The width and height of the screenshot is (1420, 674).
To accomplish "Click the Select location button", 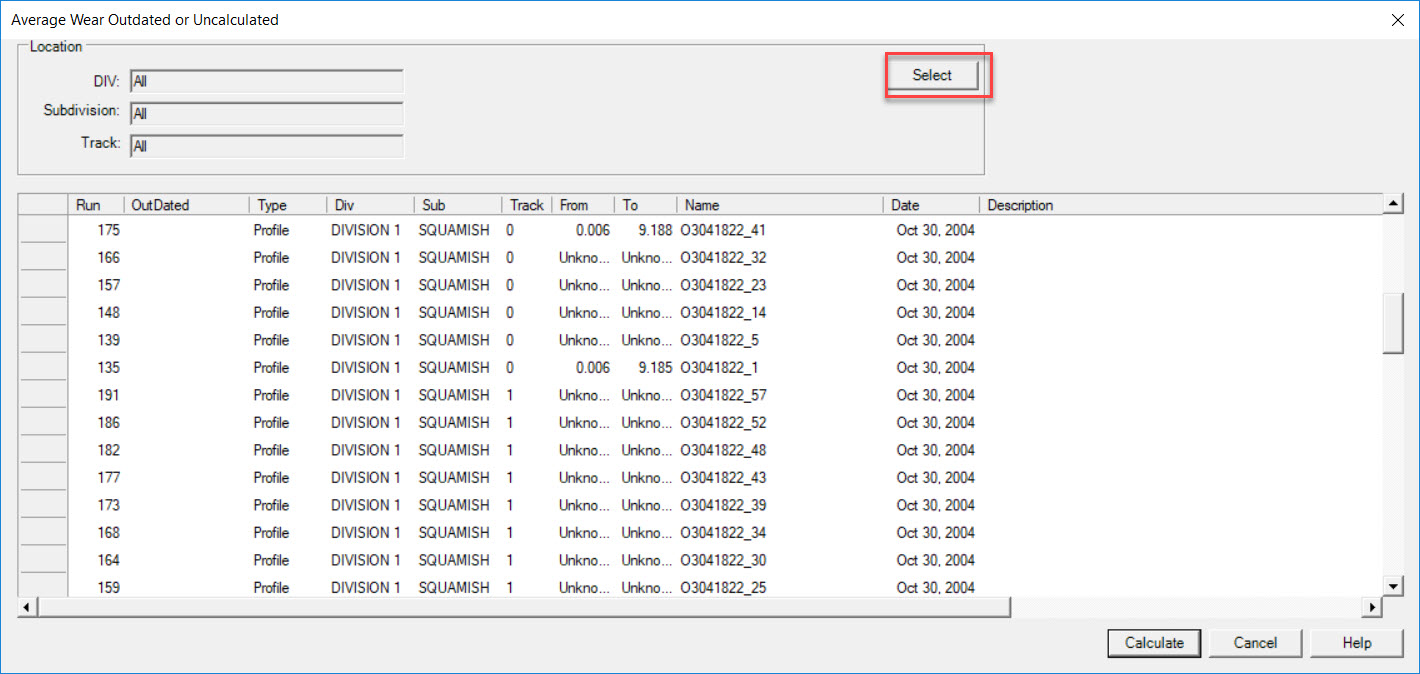I will [x=932, y=75].
